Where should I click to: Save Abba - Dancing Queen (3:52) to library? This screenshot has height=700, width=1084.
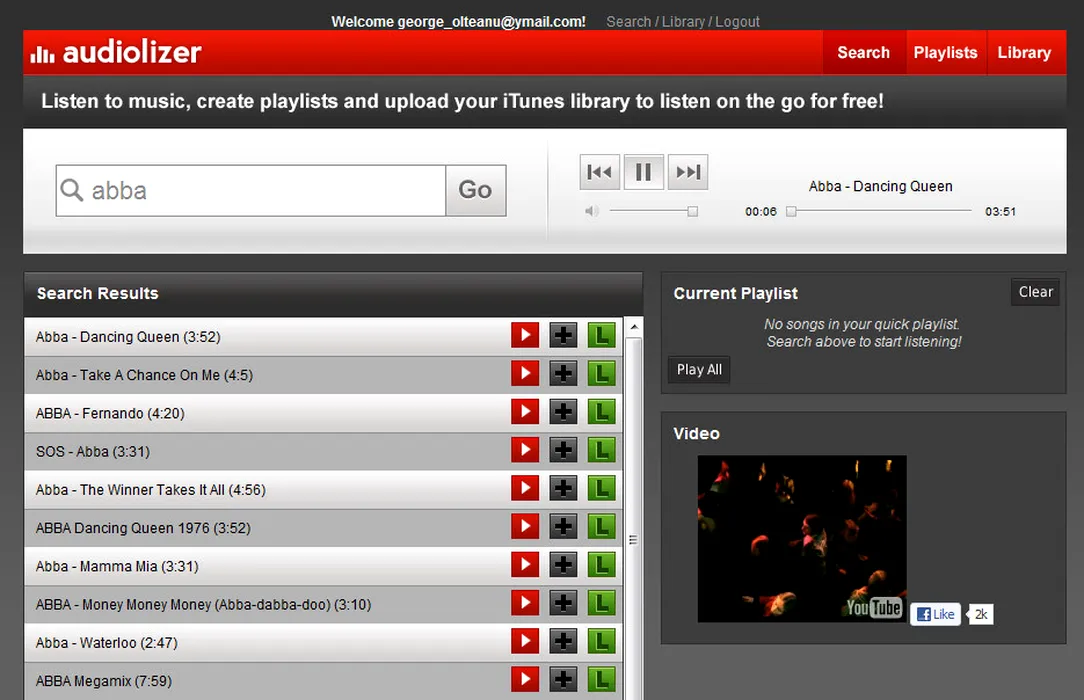click(x=601, y=335)
